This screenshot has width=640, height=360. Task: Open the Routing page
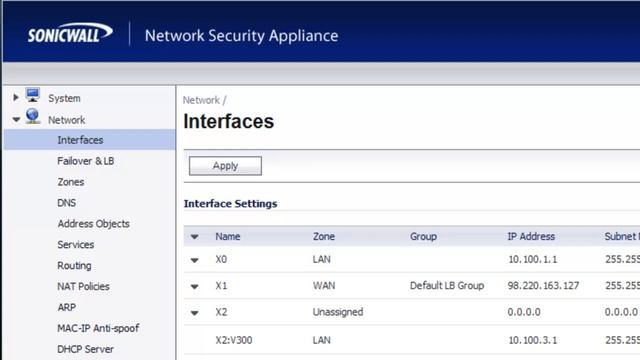[x=74, y=266]
